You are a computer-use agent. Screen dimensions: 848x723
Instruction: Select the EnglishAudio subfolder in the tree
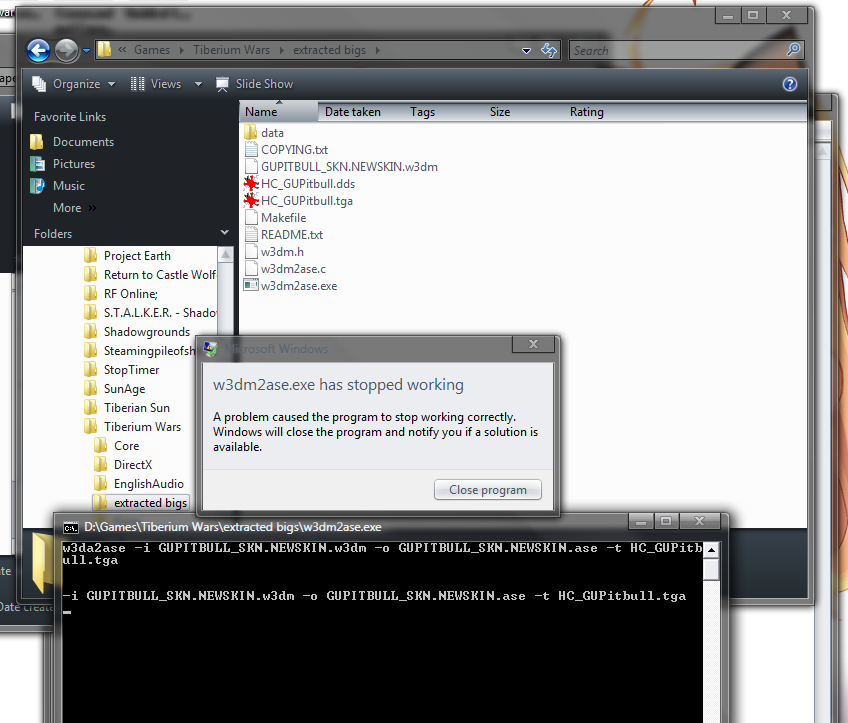(139, 483)
